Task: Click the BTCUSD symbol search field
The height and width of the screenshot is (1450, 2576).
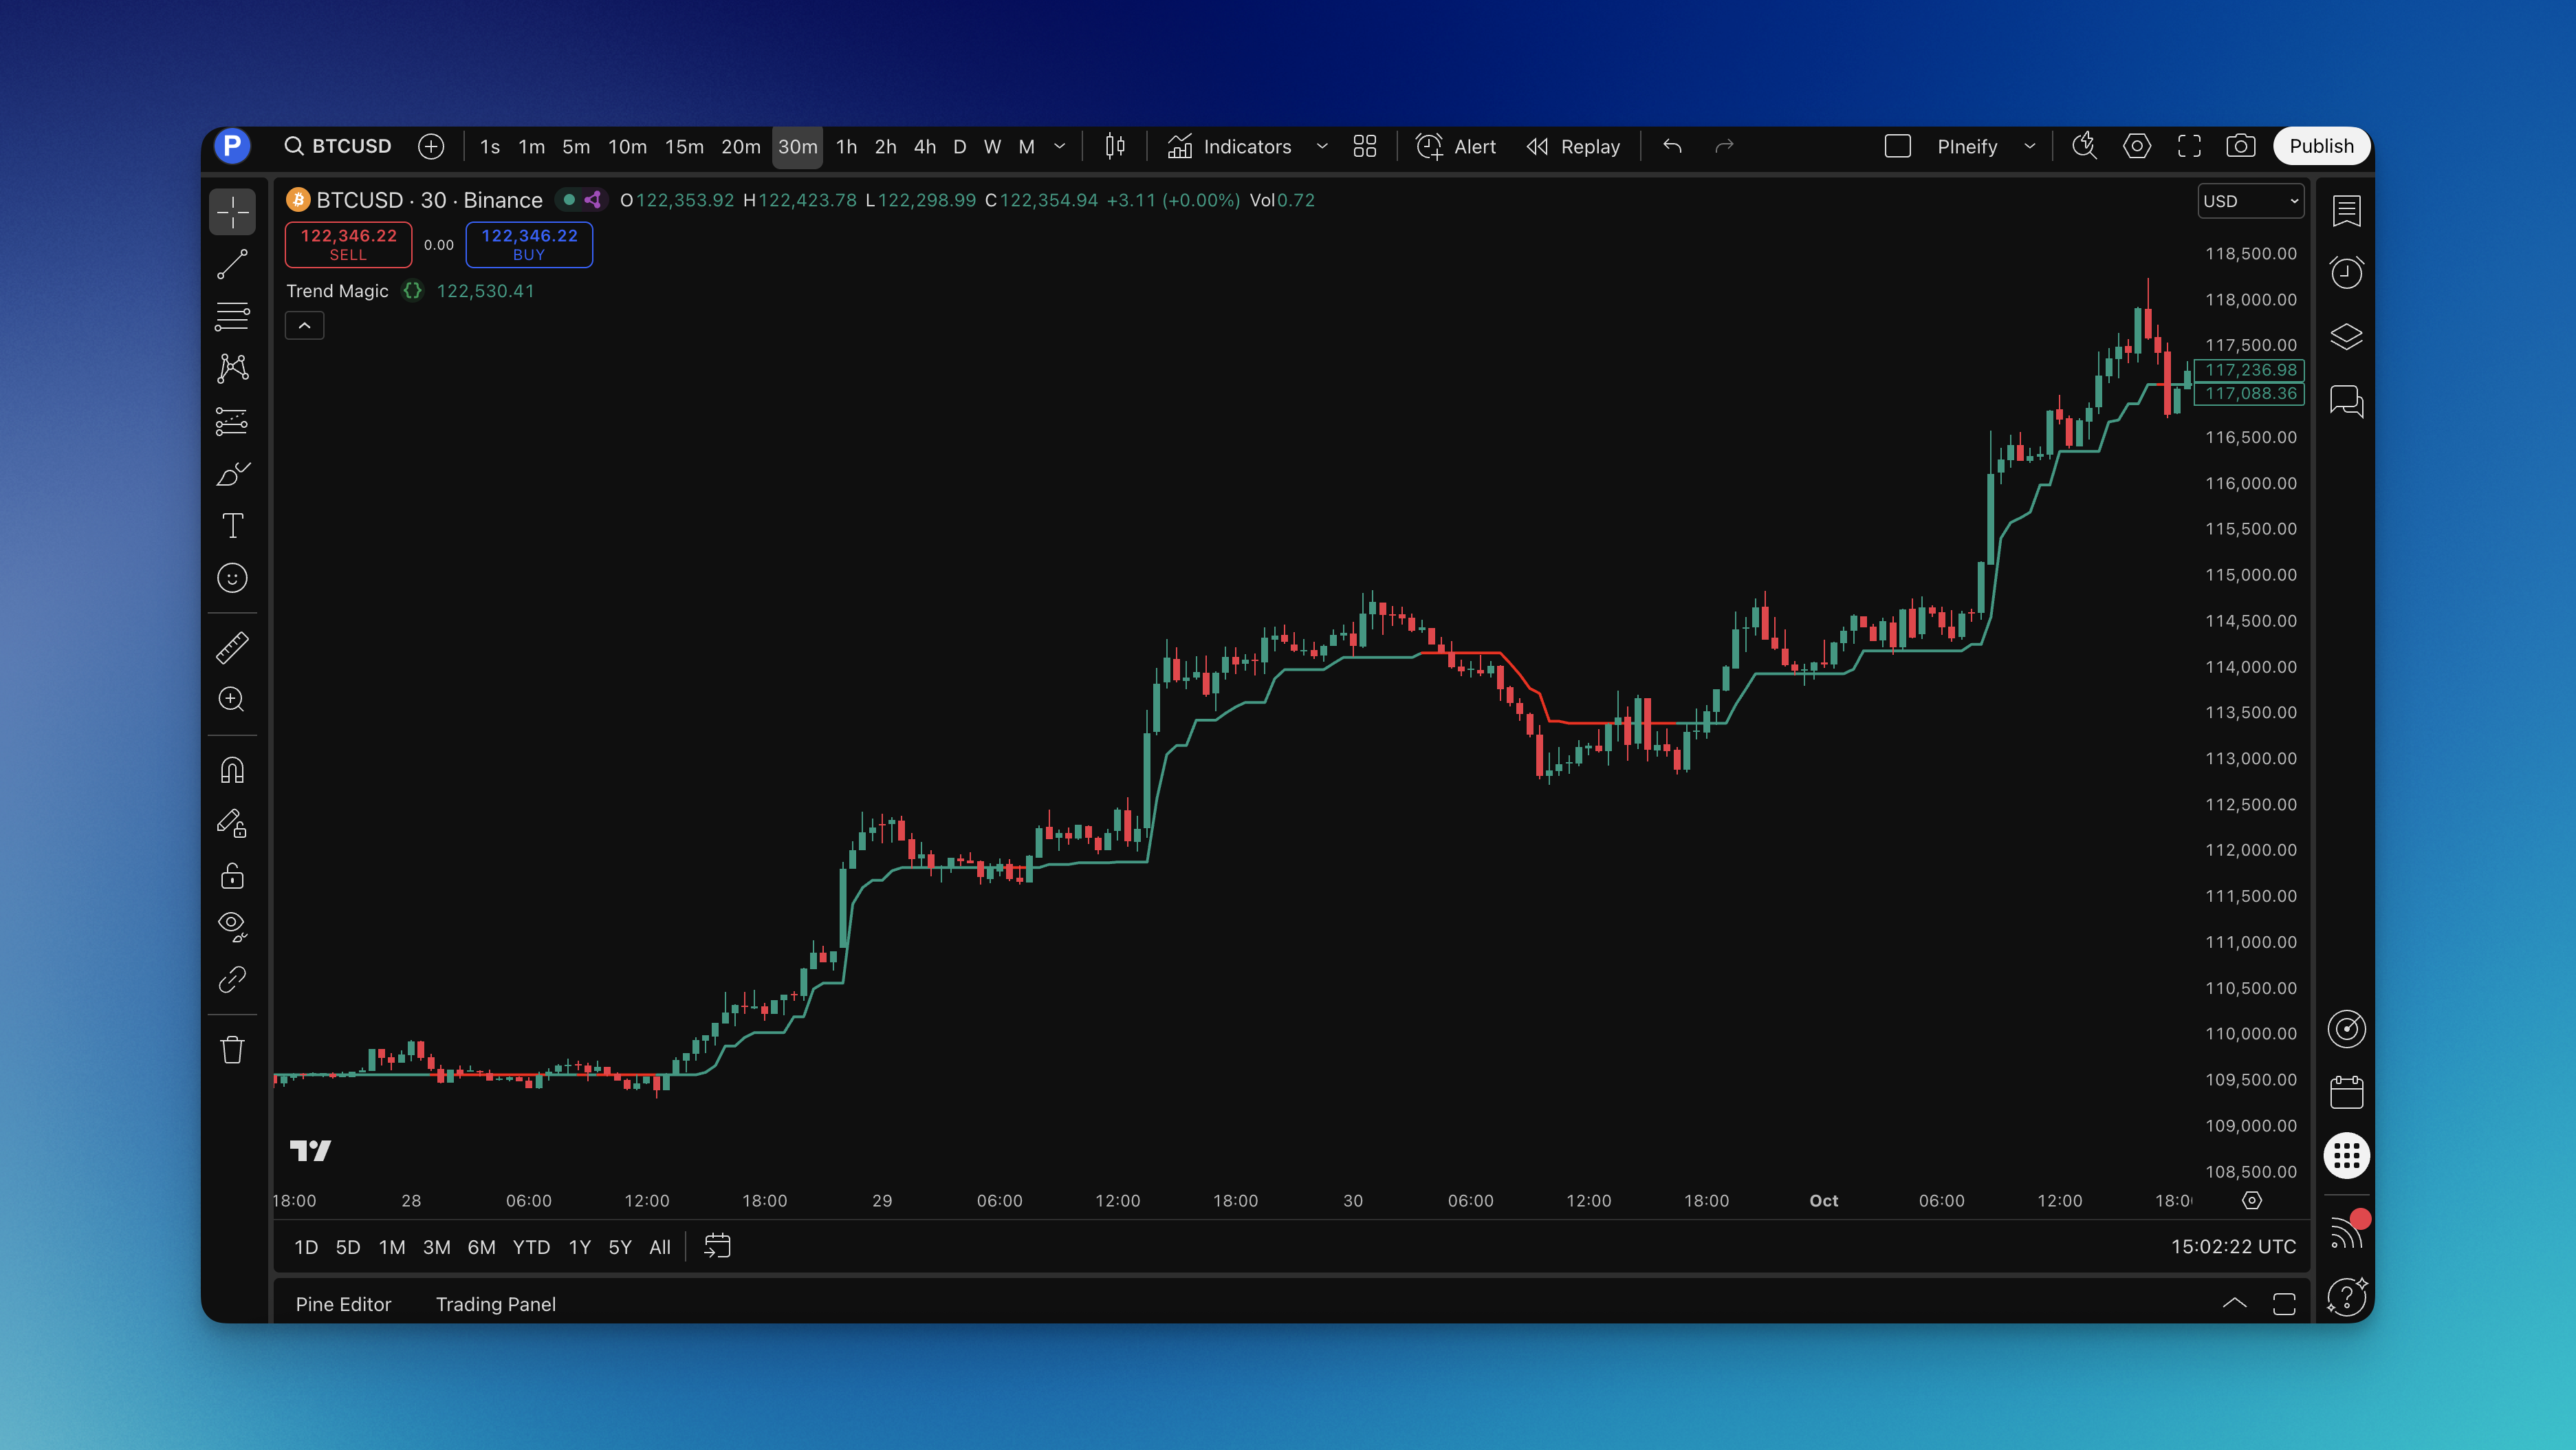Action: point(338,146)
